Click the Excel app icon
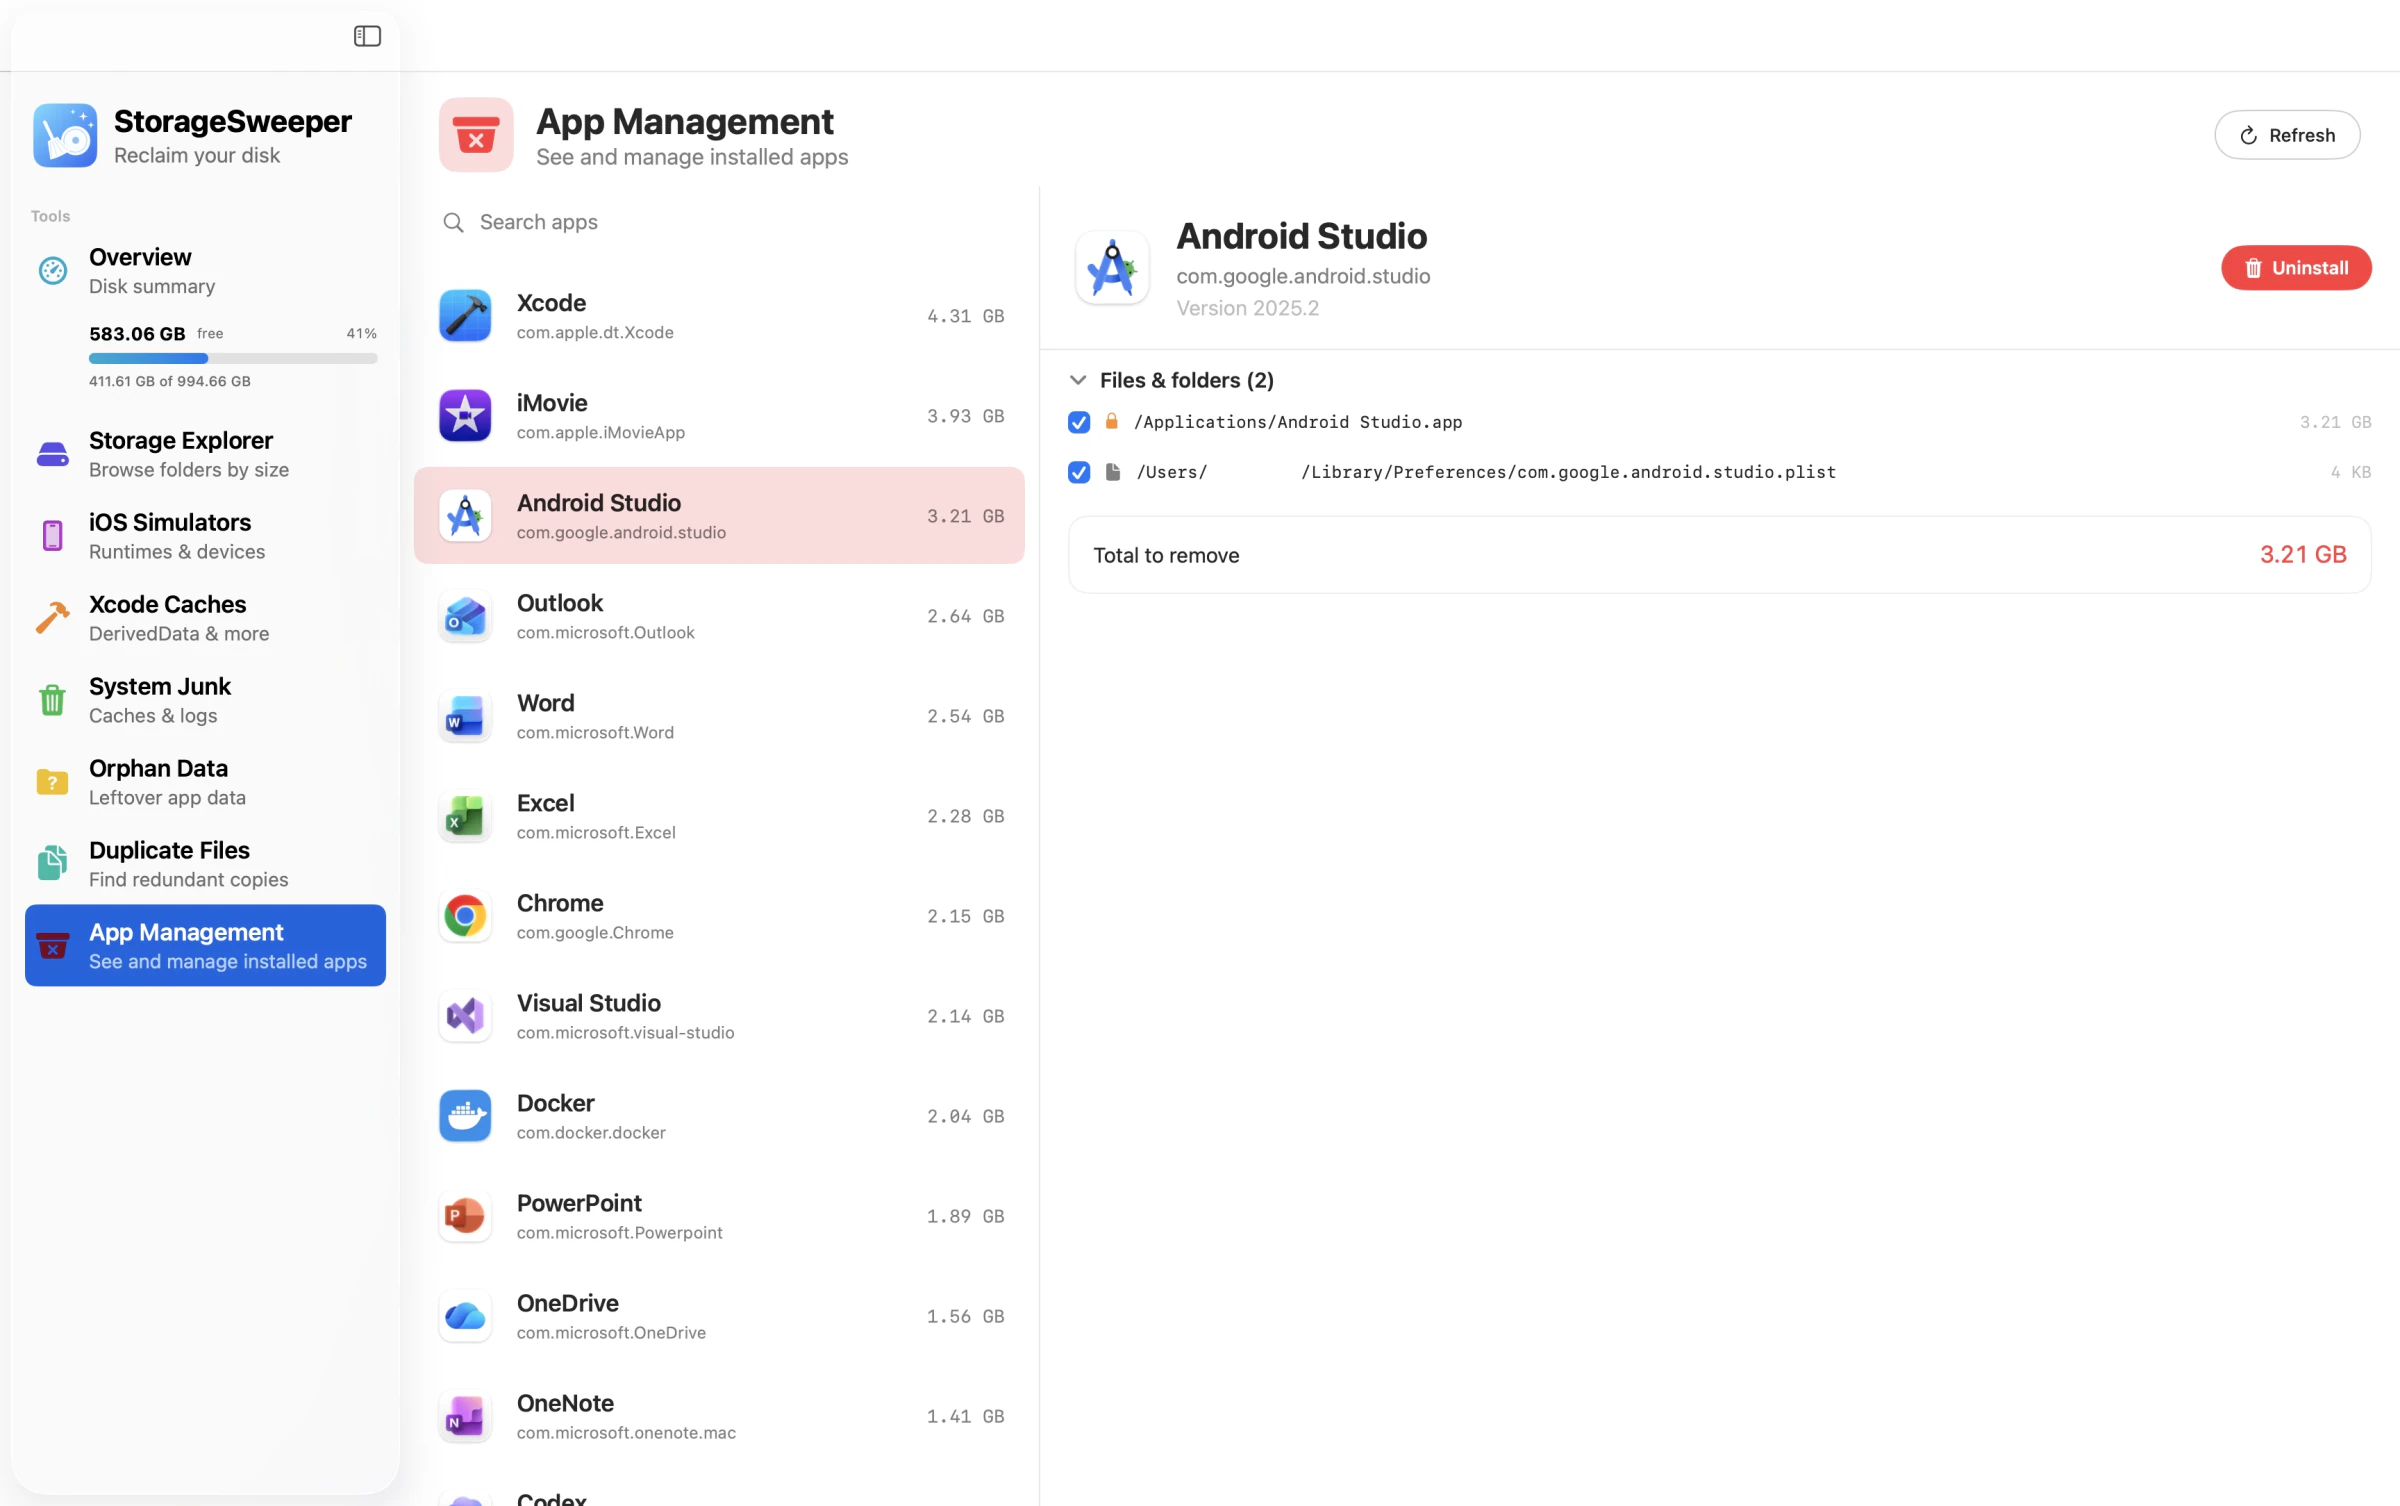 click(x=465, y=816)
